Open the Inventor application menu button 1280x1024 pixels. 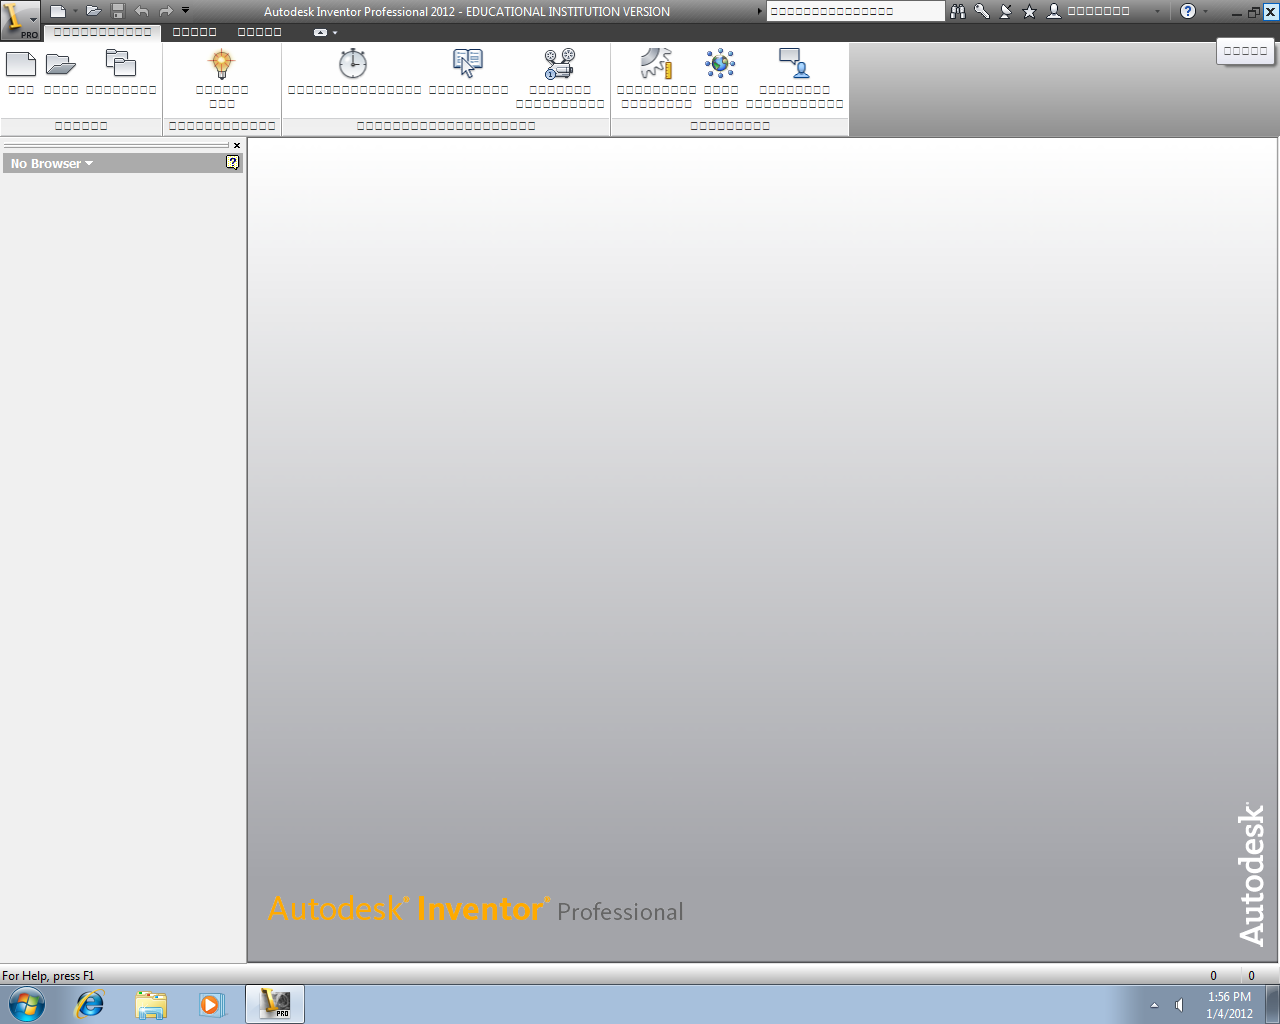click(20, 20)
